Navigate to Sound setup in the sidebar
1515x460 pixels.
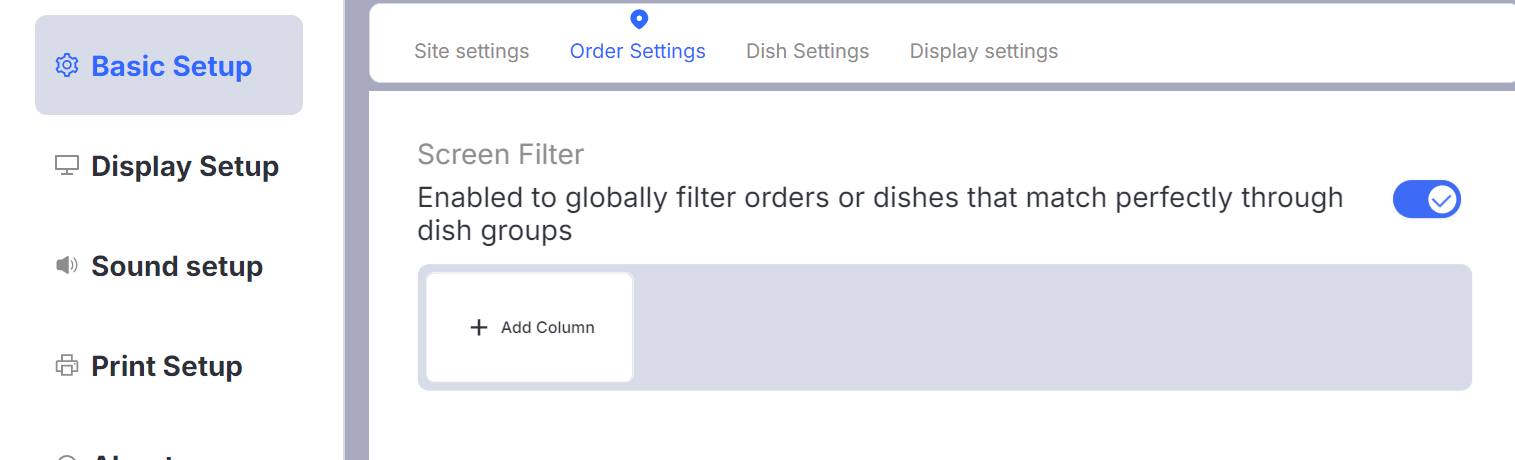point(176,266)
